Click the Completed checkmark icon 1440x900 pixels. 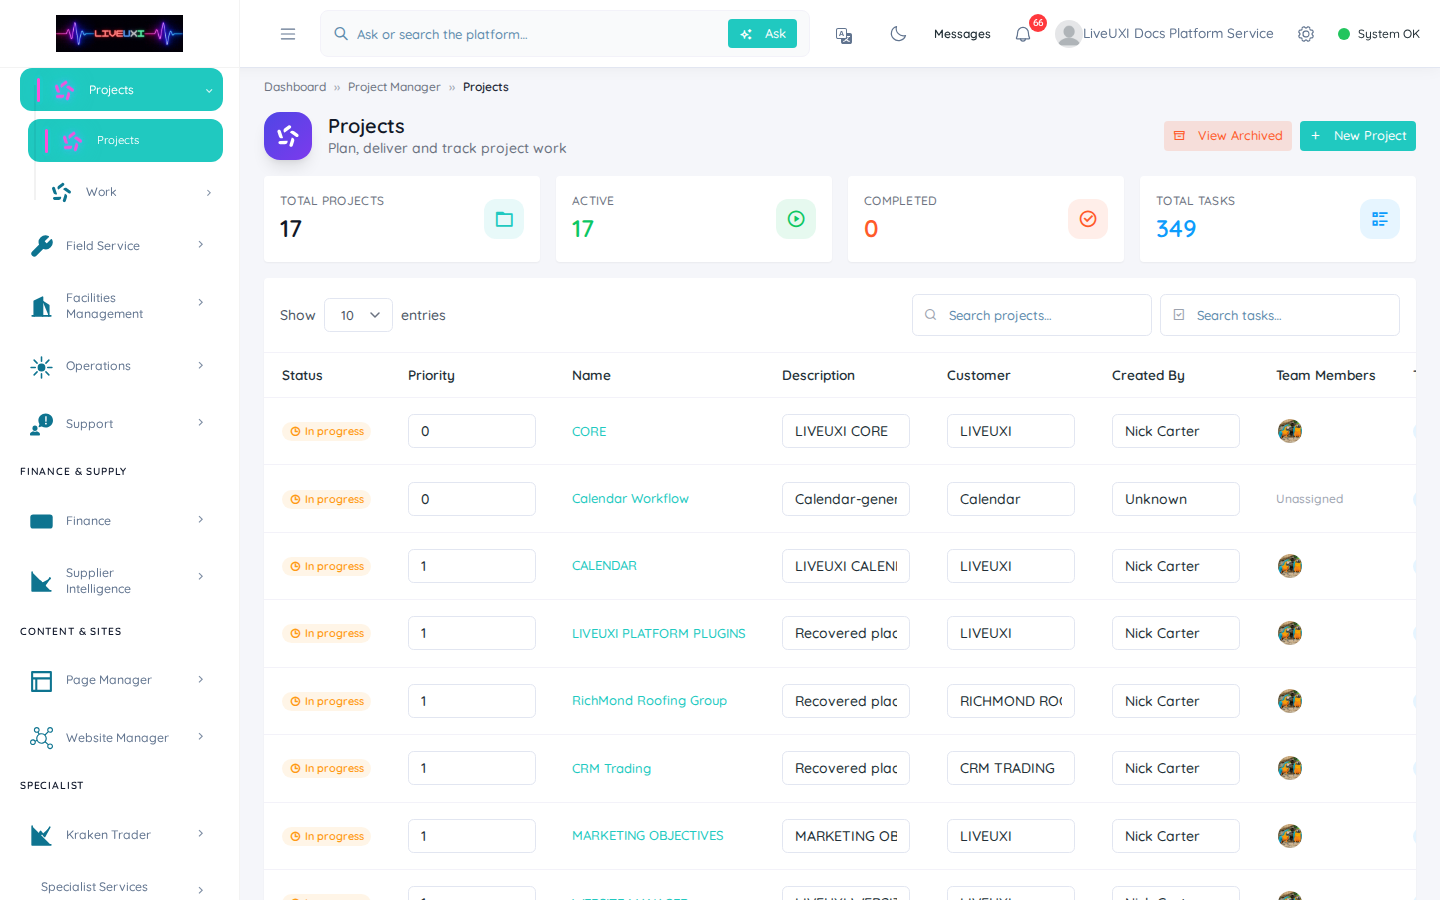click(1088, 219)
